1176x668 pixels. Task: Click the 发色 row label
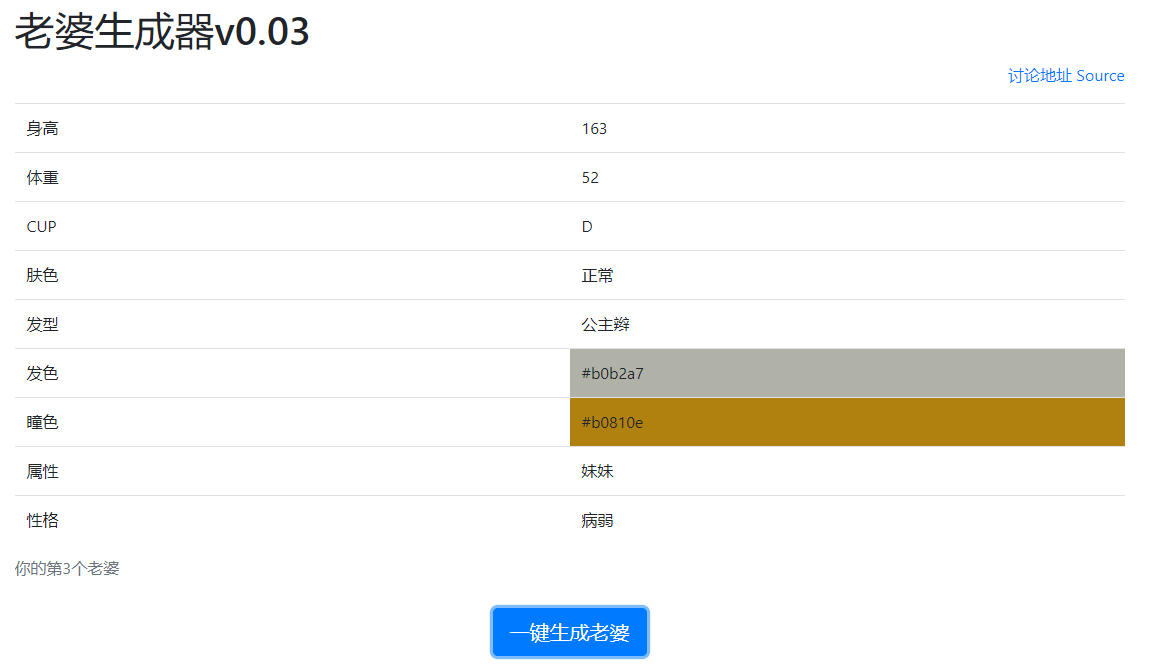(42, 373)
